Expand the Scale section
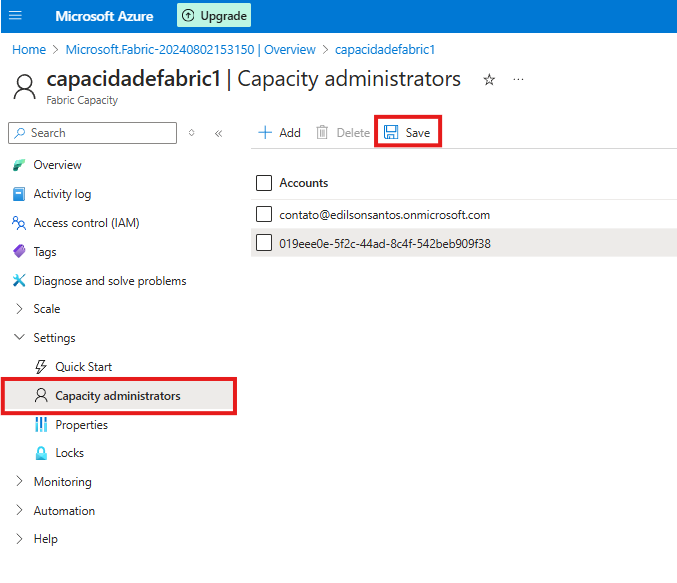The width and height of the screenshot is (677, 583). [46, 309]
